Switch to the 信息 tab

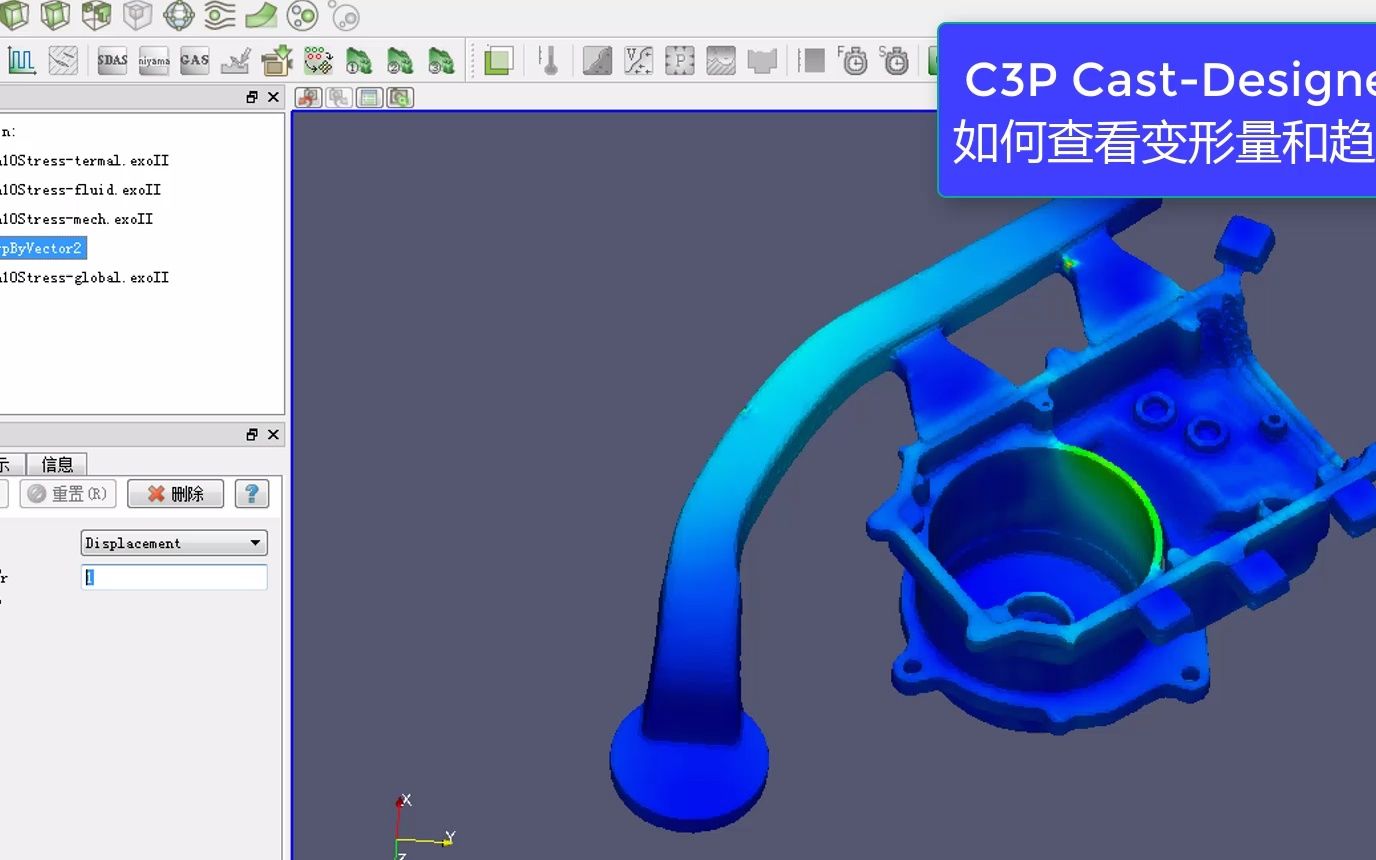click(x=57, y=464)
